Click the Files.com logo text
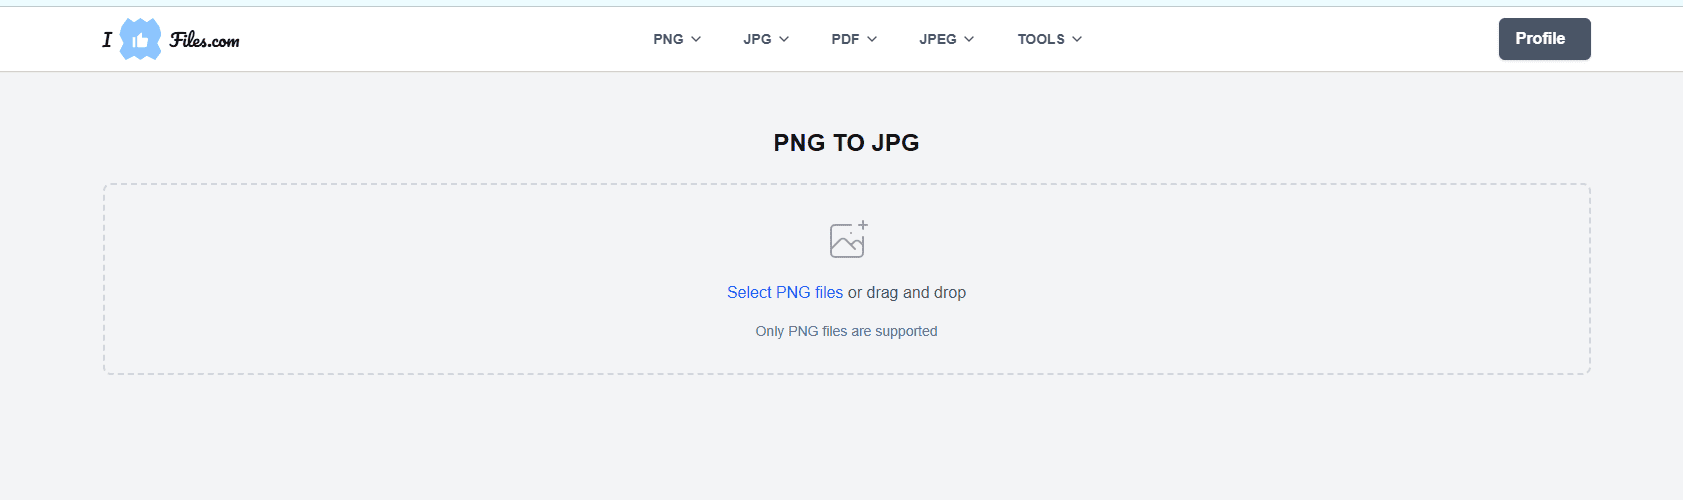The image size is (1683, 500). [x=204, y=40]
